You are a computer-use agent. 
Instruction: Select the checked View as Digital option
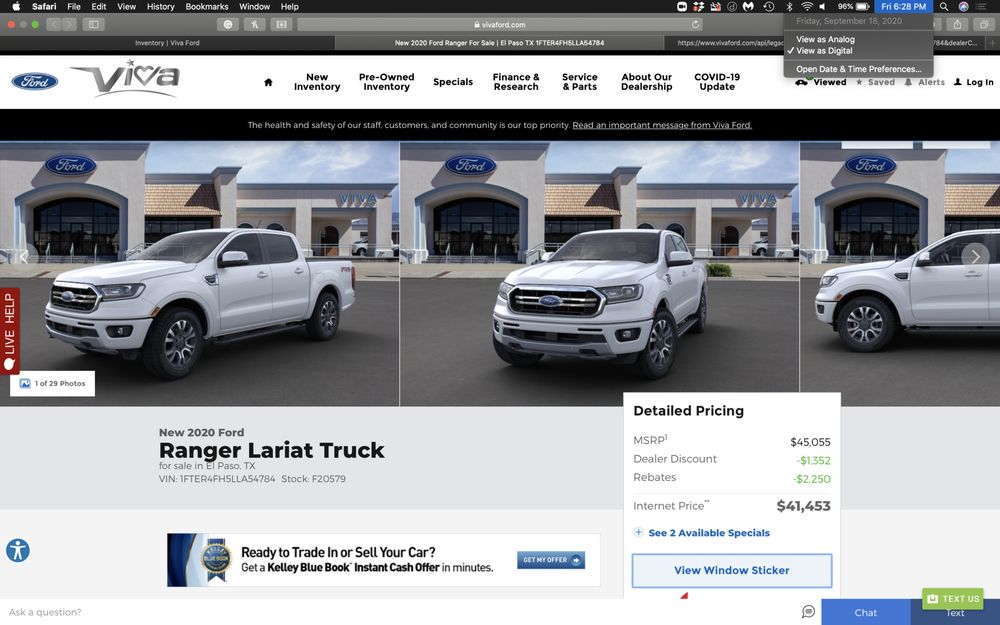click(858, 50)
